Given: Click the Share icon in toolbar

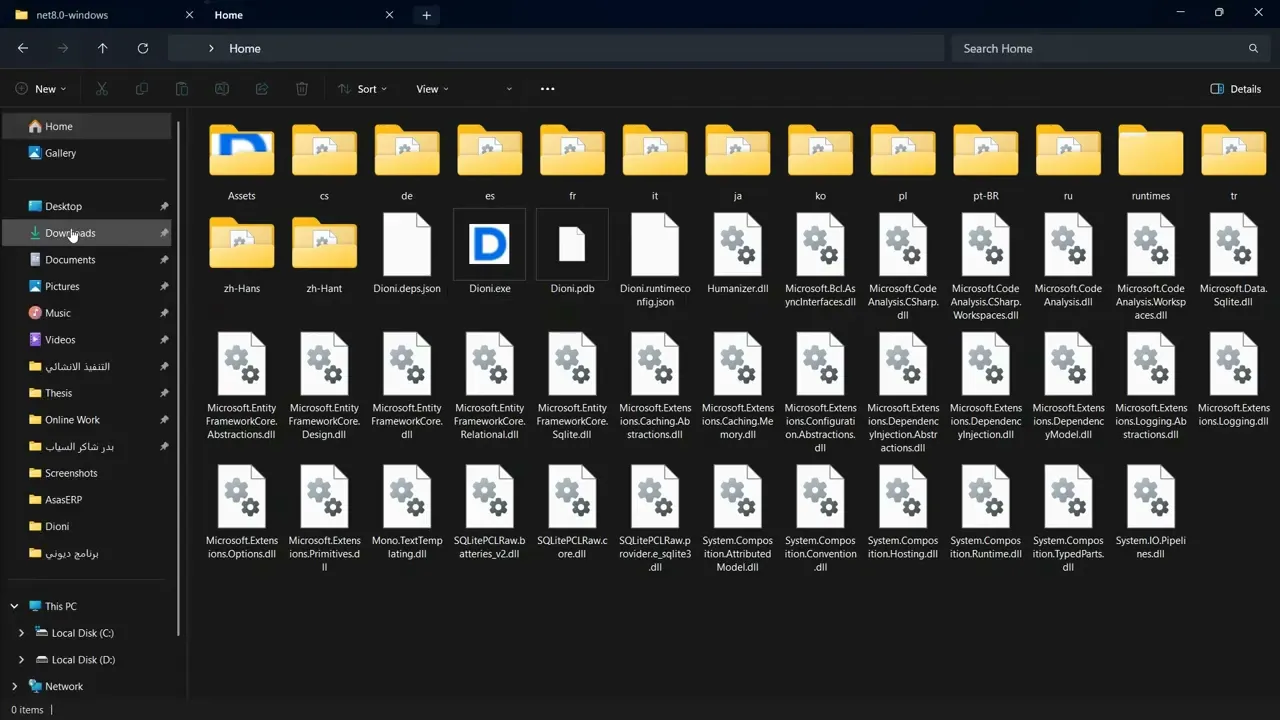Looking at the screenshot, I should click(262, 89).
